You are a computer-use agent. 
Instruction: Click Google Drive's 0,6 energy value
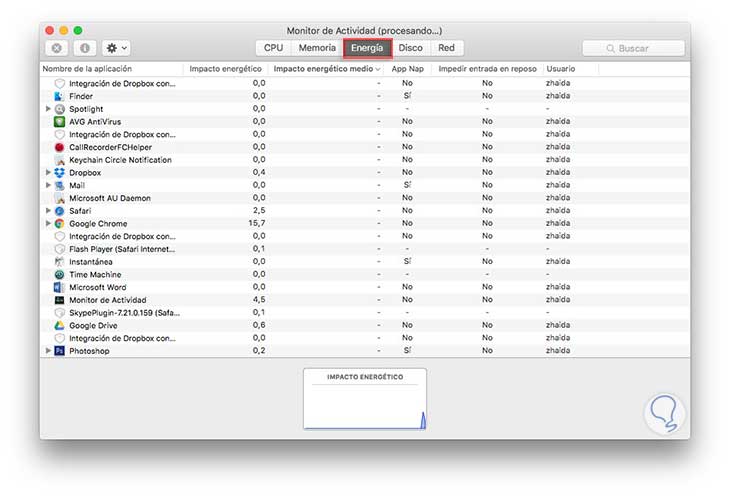tap(259, 325)
